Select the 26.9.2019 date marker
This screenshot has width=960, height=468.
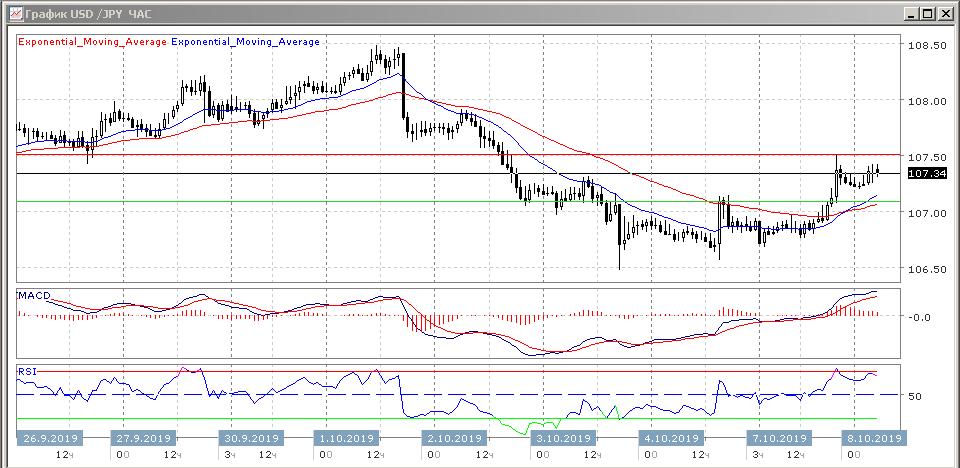[x=50, y=438]
